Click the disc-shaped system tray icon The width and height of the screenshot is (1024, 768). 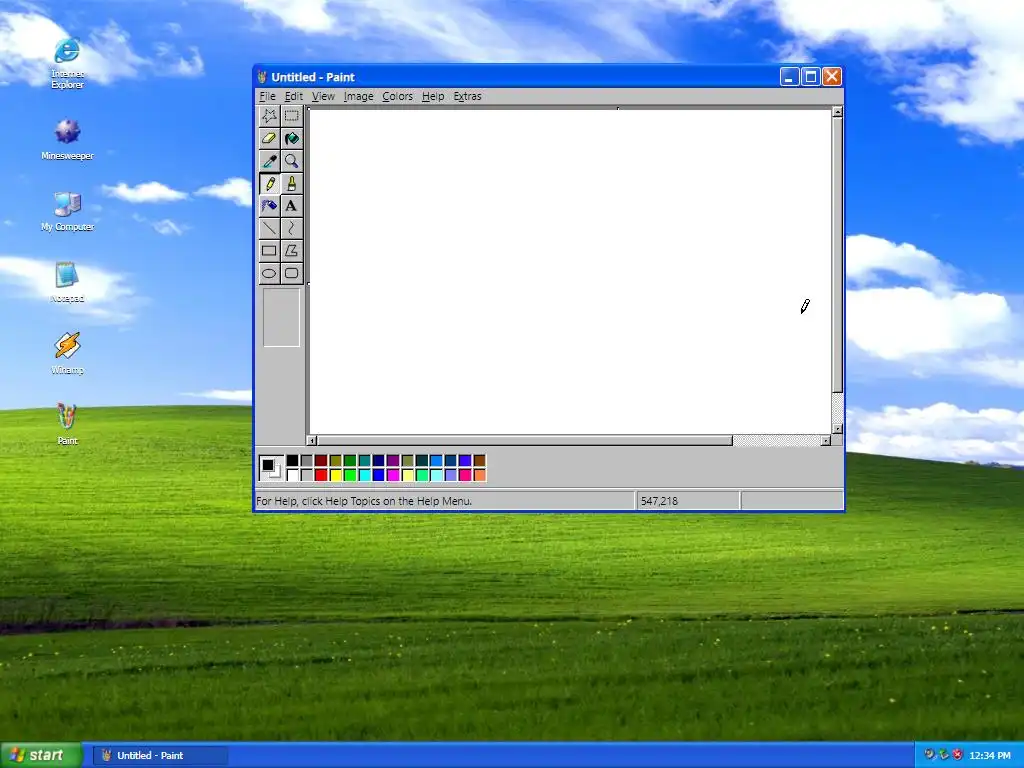[x=929, y=754]
